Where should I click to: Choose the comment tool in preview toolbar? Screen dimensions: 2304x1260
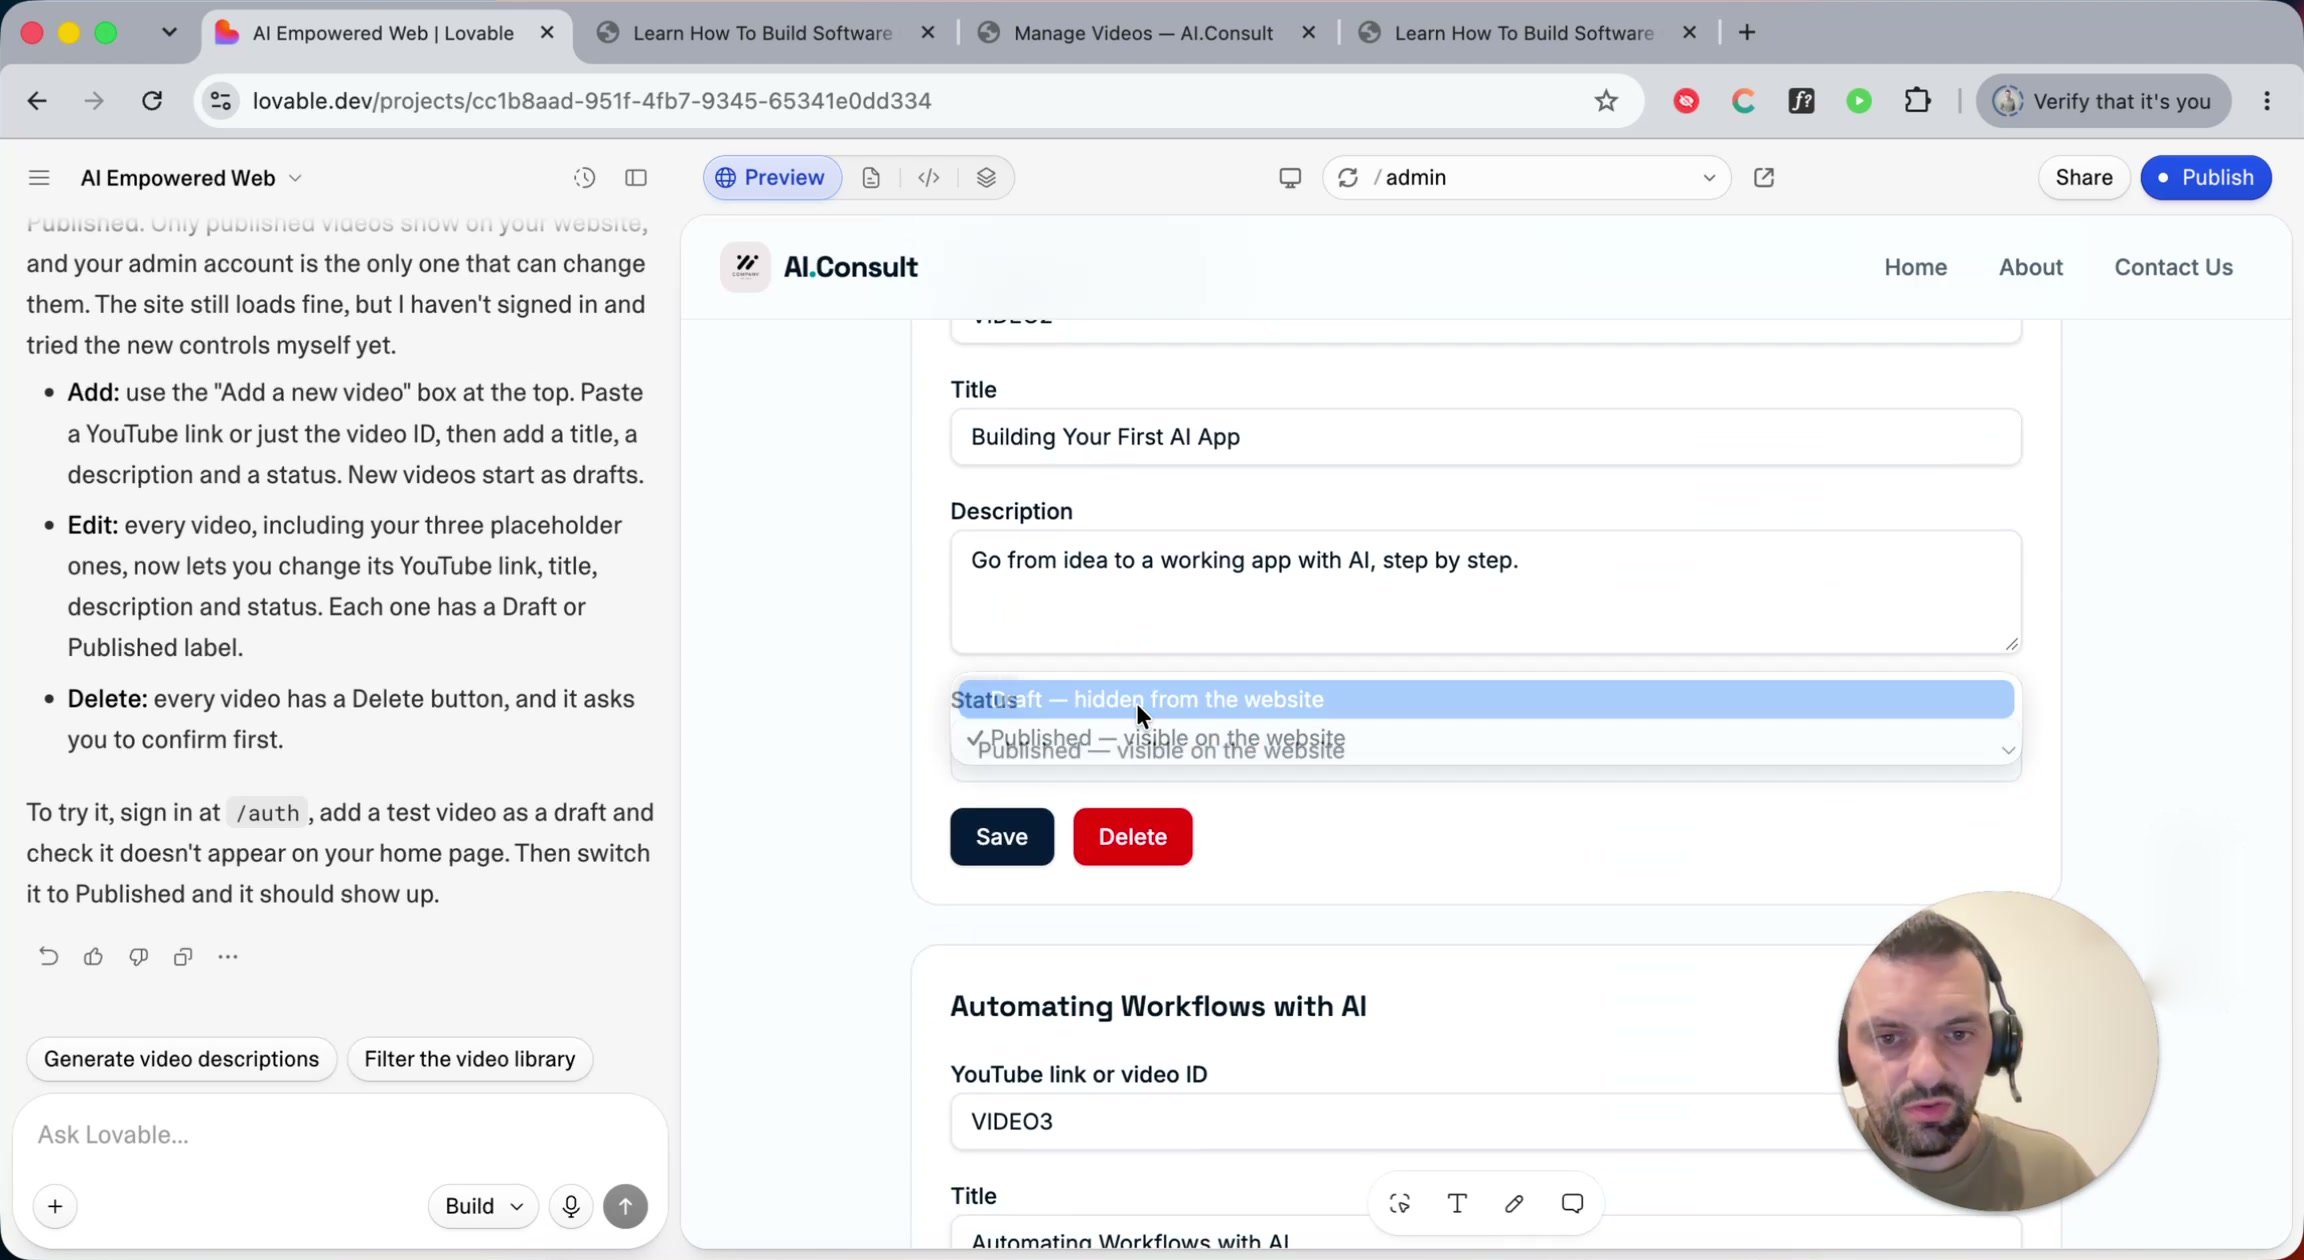1572,1204
